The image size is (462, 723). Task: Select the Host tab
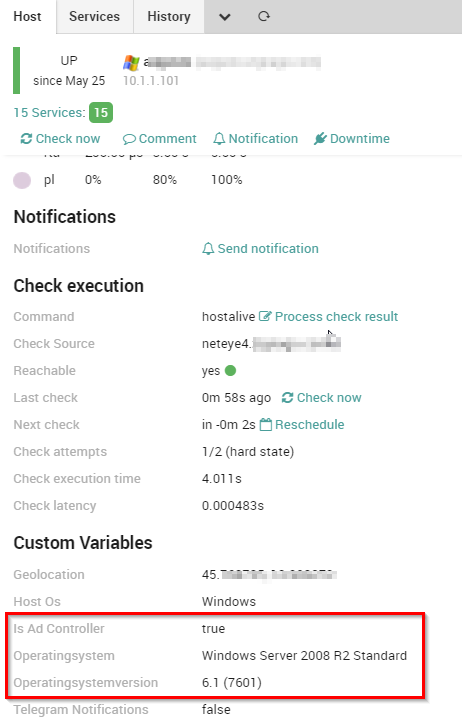click(28, 17)
